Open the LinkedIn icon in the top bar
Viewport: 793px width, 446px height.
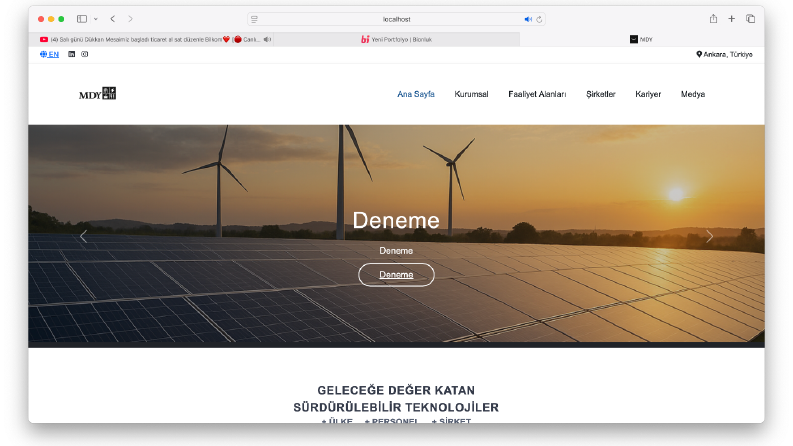tap(72, 54)
